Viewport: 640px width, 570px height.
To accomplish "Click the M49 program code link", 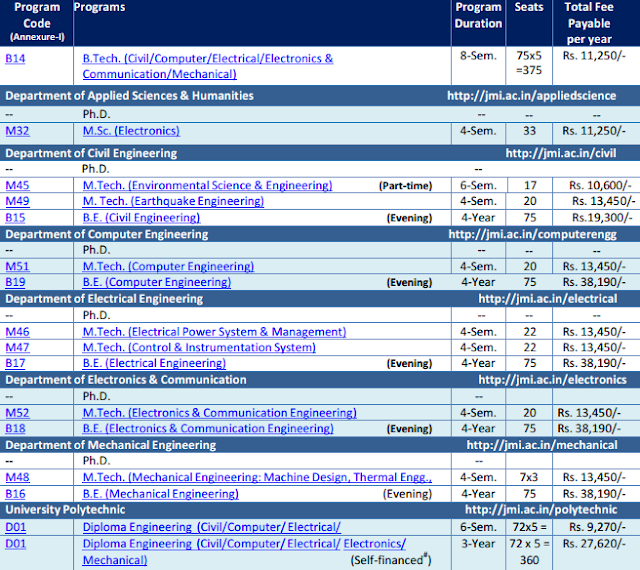I will [17, 201].
